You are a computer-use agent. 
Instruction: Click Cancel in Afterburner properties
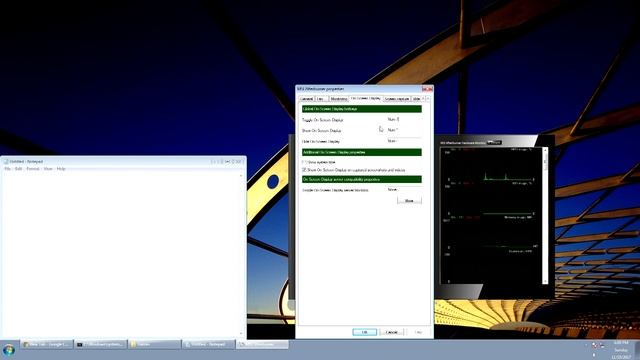pos(392,332)
